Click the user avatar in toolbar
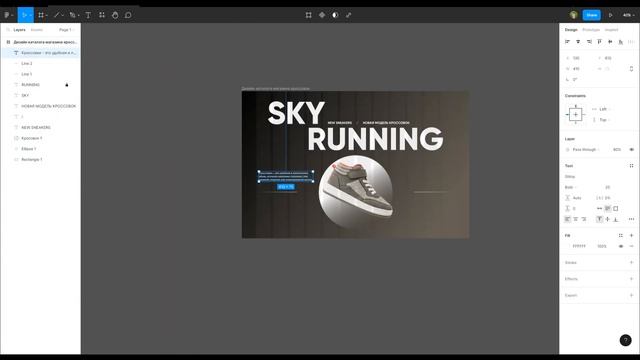Viewport: 640px width, 360px height. click(x=573, y=15)
